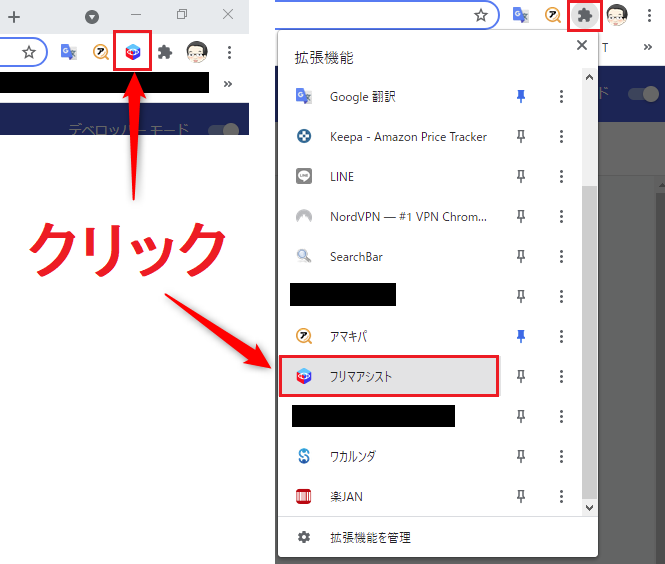665x564 pixels.
Task: Pin ワカルンダ to the toolbar
Action: click(521, 456)
